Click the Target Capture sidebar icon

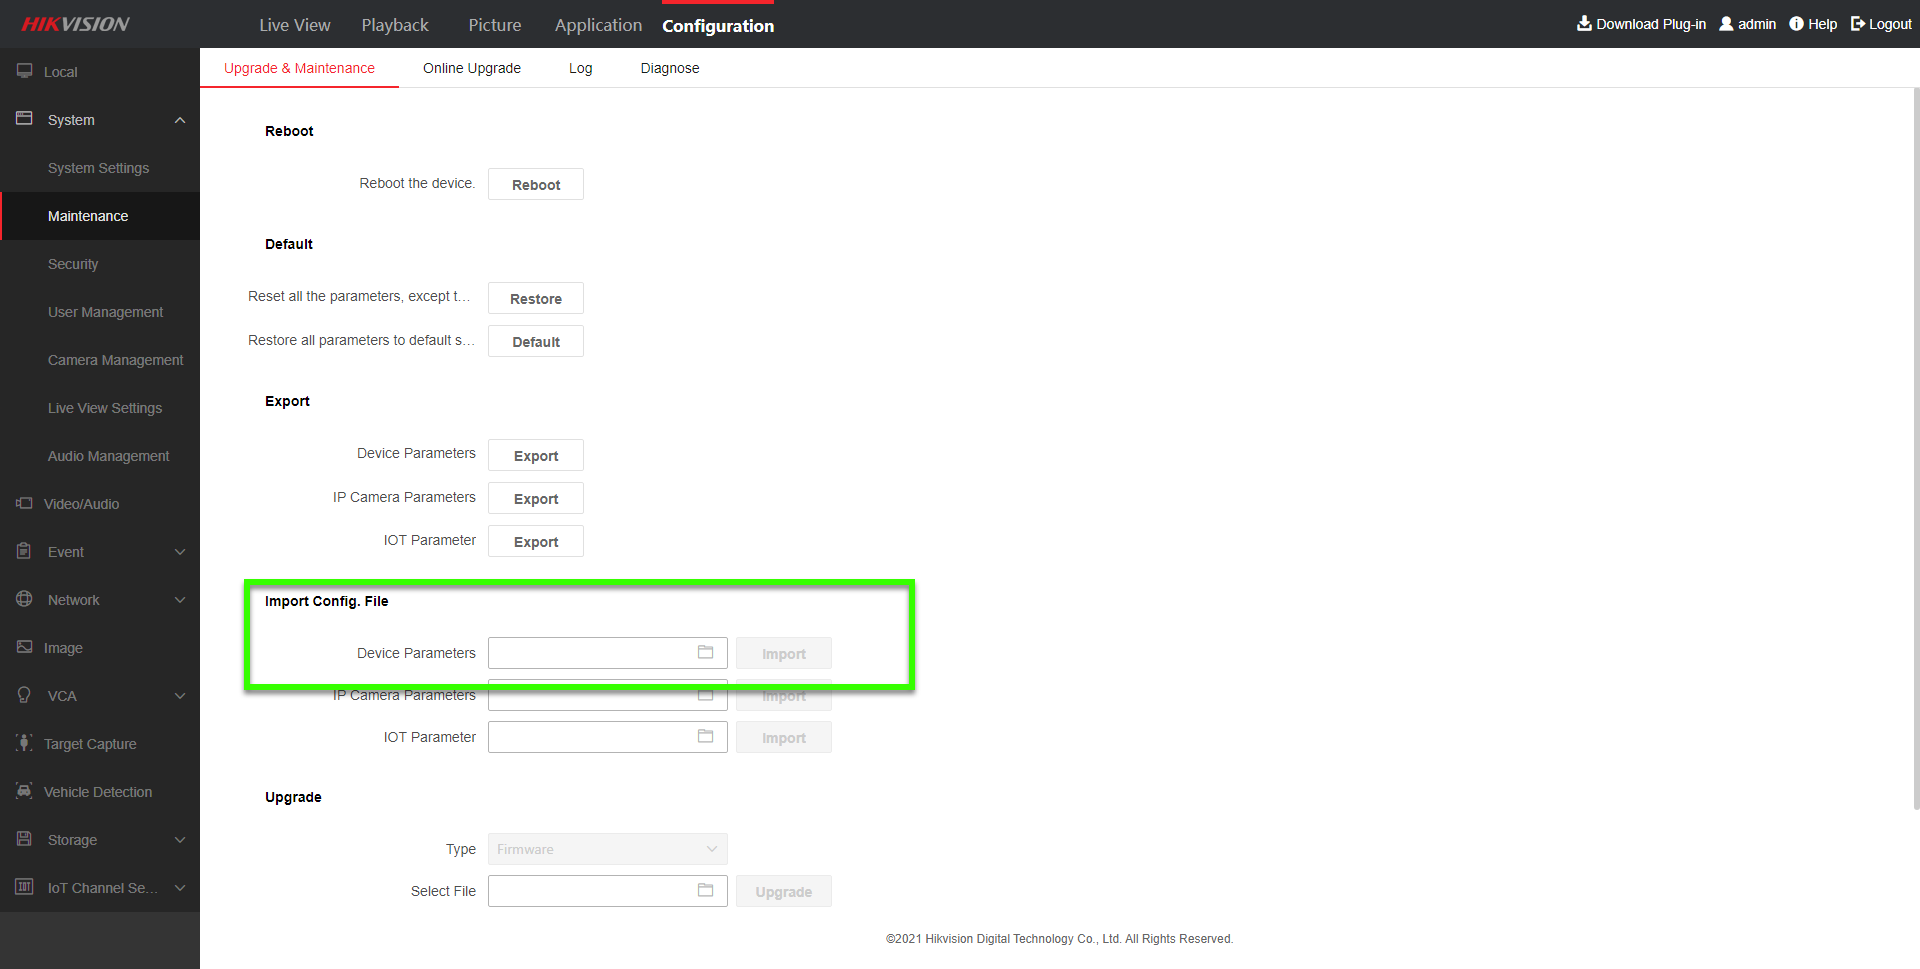point(24,743)
